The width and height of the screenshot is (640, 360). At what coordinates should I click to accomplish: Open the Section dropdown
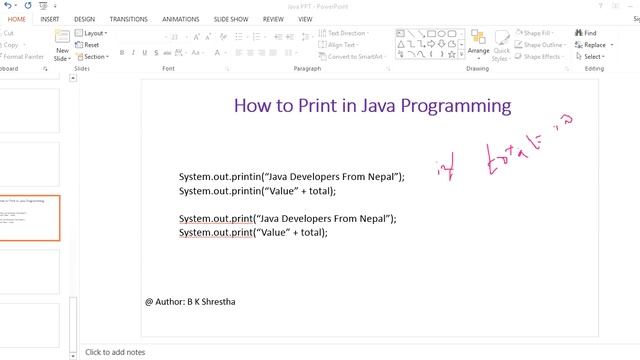[x=93, y=57]
